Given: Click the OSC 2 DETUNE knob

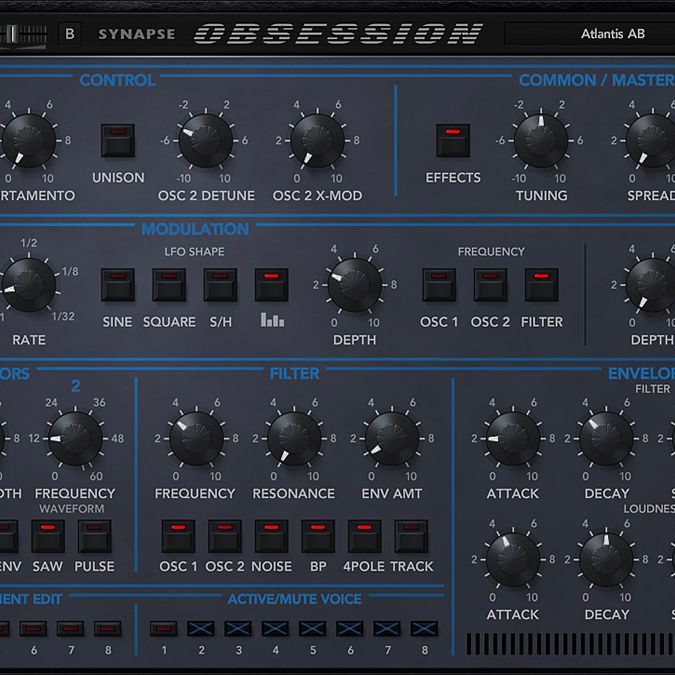Looking at the screenshot, I should (205, 140).
